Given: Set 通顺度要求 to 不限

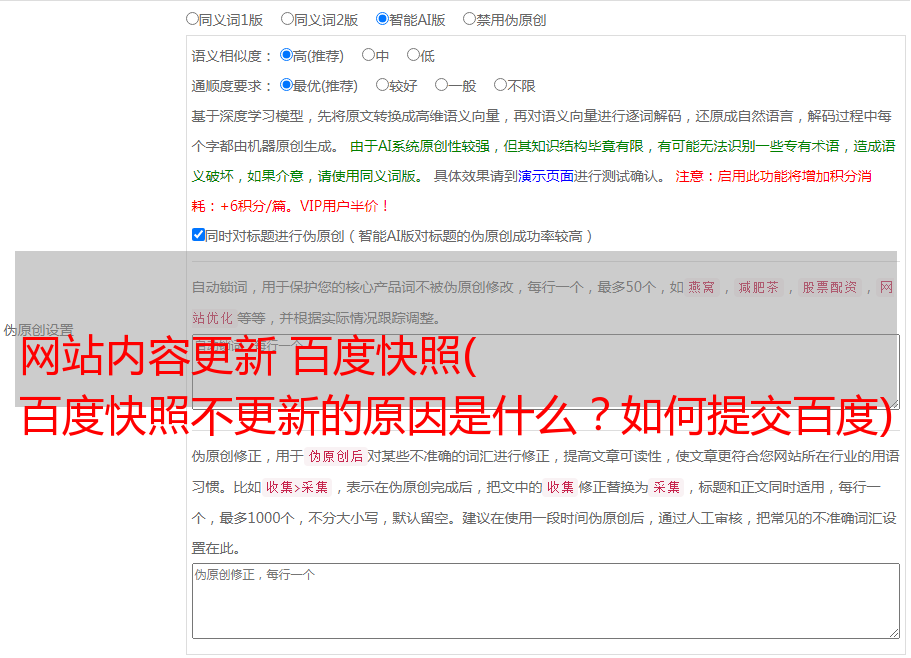Looking at the screenshot, I should pyautogui.click(x=500, y=85).
